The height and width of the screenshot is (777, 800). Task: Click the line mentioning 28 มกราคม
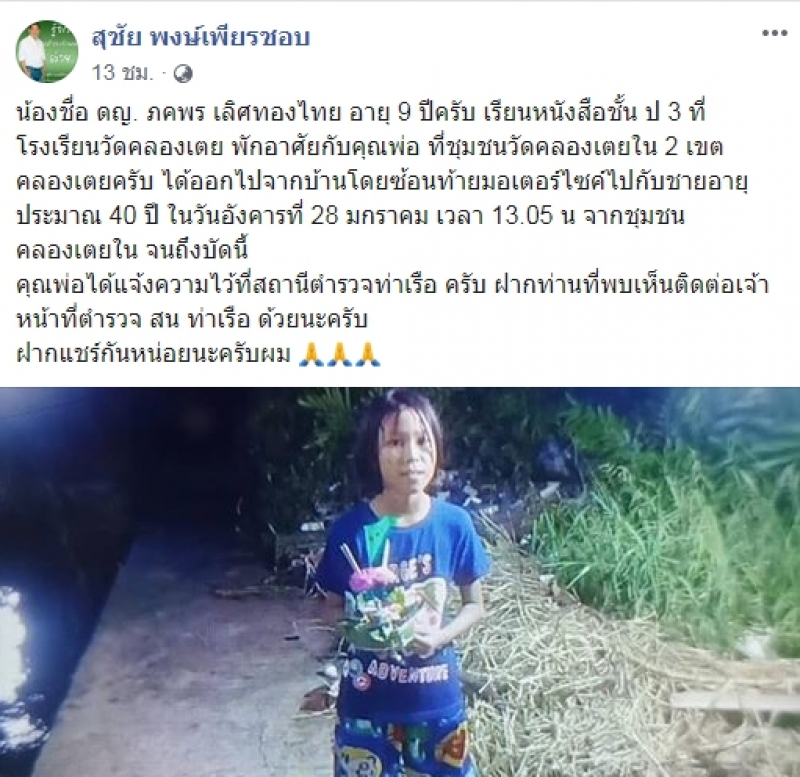[x=351, y=216]
